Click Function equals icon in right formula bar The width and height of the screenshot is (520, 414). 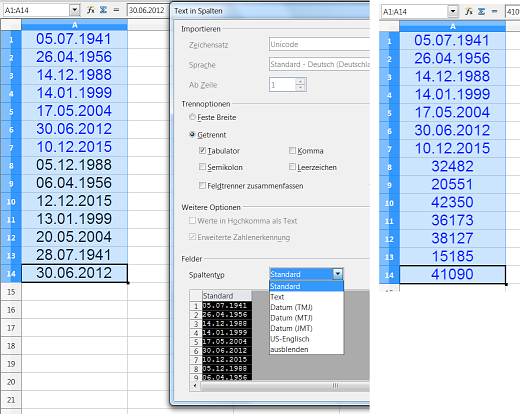[x=494, y=12]
